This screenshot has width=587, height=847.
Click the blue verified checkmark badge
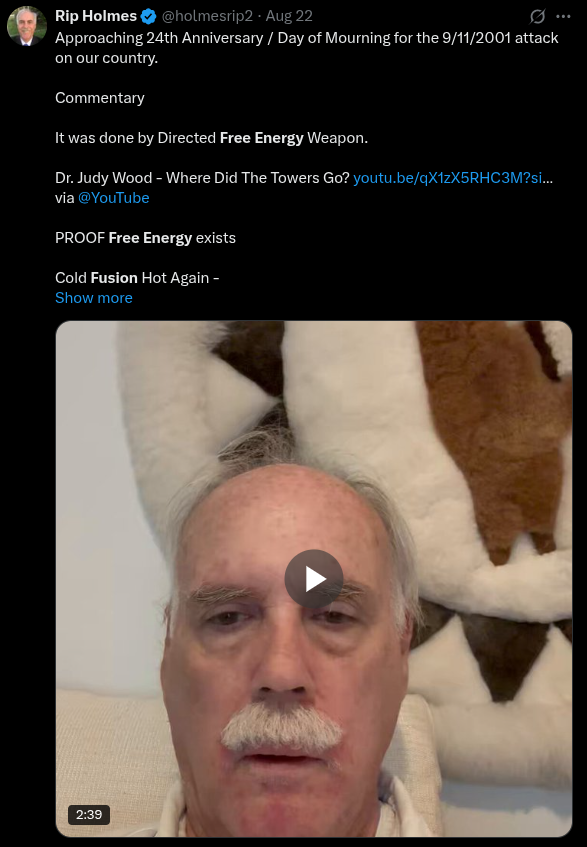[x=149, y=17]
